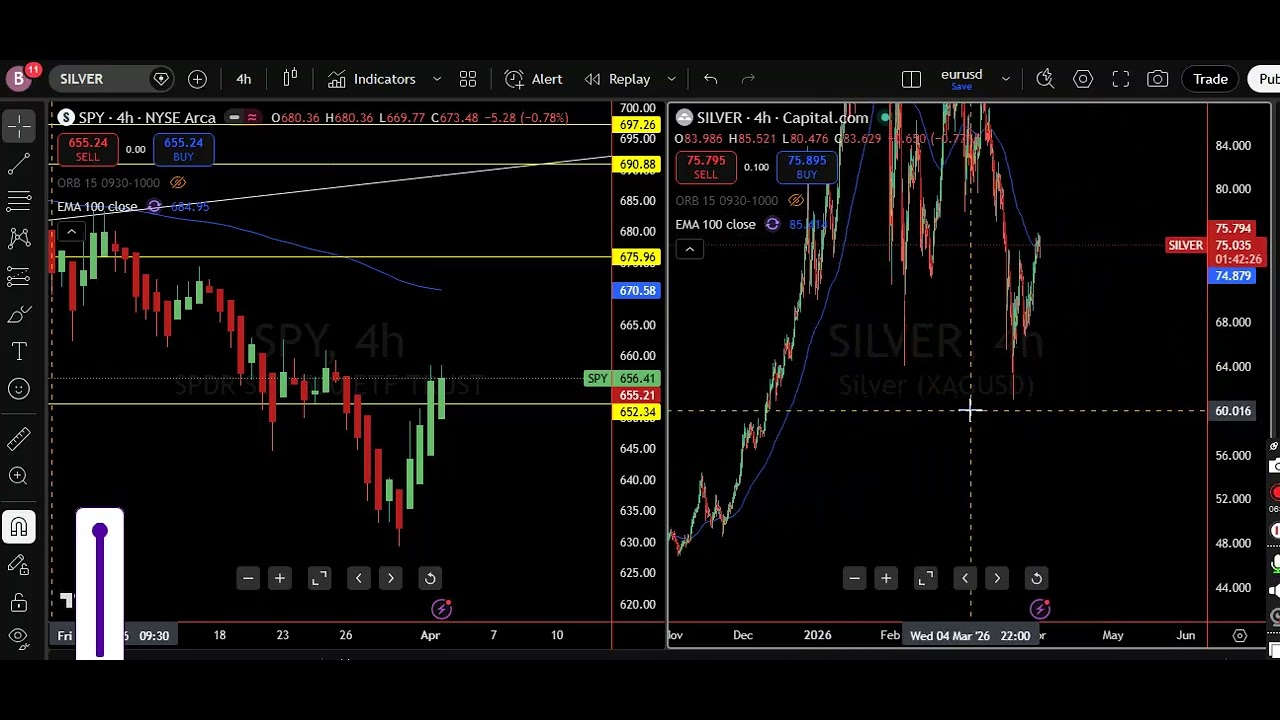Open the 4h interval selector
Image resolution: width=1280 pixels, height=720 pixels.
243,79
